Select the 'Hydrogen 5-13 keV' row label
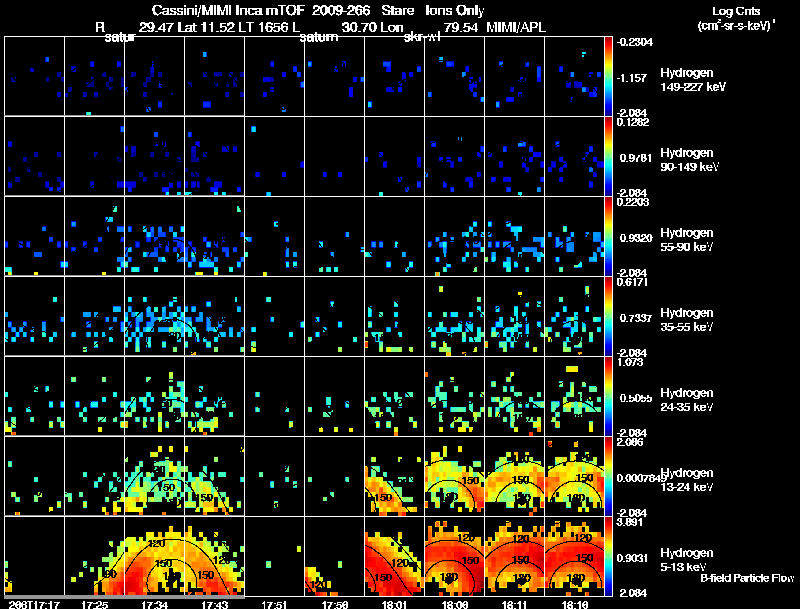800x609 pixels. (687, 560)
